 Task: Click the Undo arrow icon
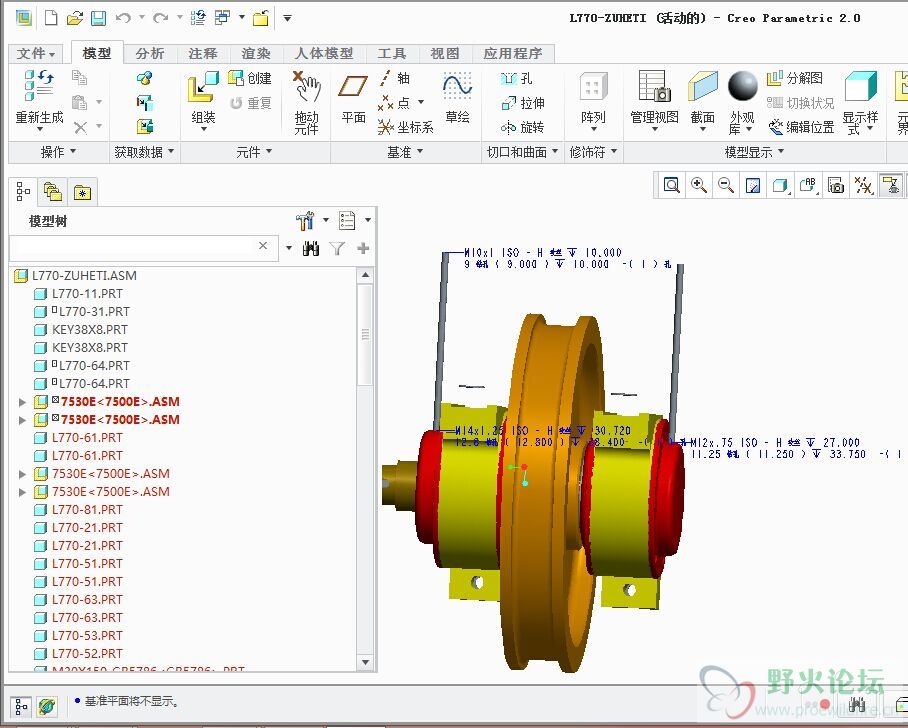tap(123, 19)
